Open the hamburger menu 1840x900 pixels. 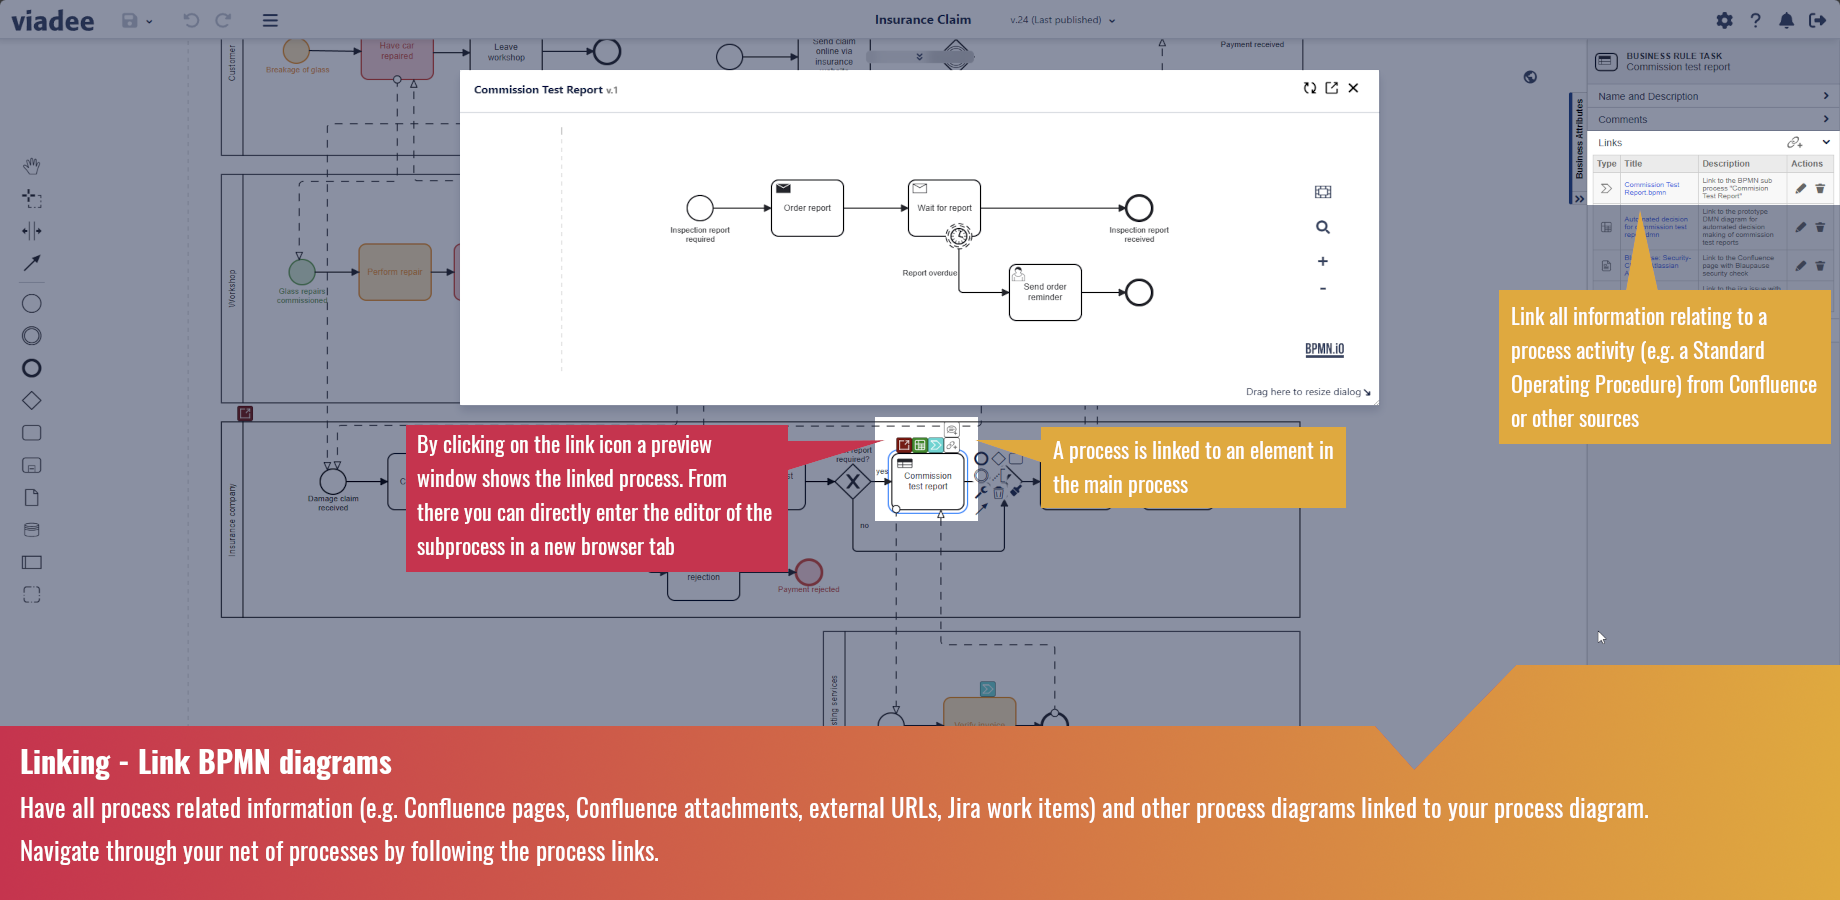point(269,20)
